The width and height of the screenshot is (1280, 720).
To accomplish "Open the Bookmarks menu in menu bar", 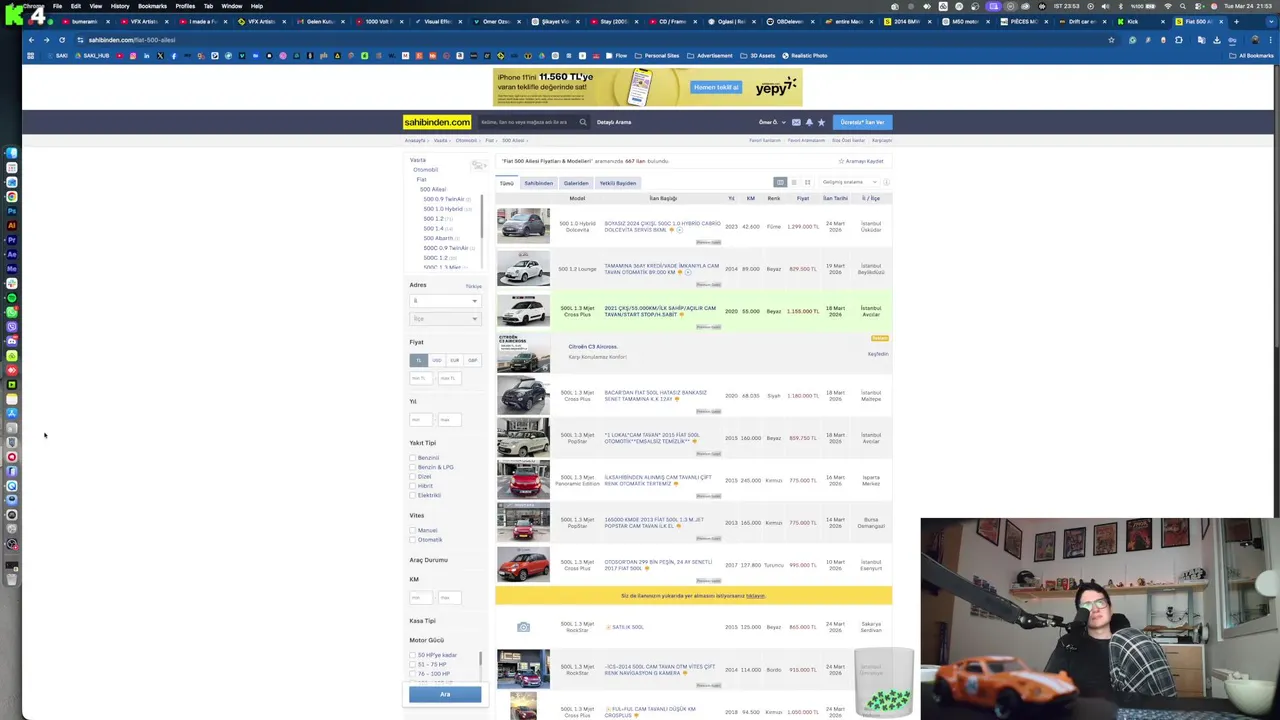I will [x=152, y=6].
